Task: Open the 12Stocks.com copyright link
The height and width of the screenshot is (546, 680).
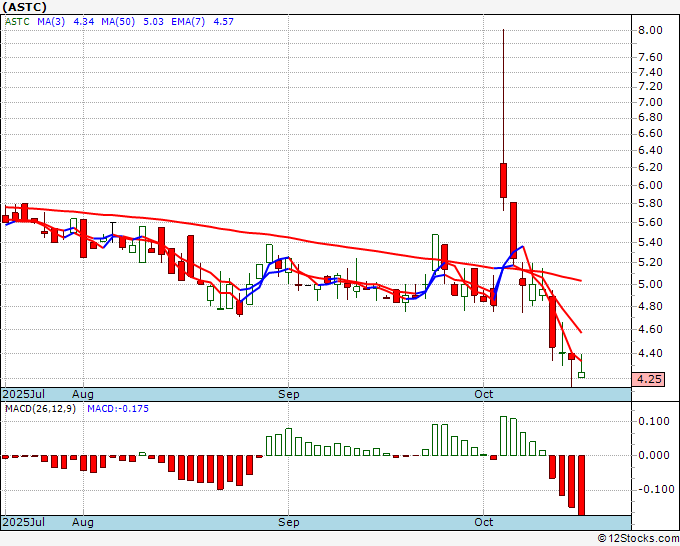Action: pos(638,539)
